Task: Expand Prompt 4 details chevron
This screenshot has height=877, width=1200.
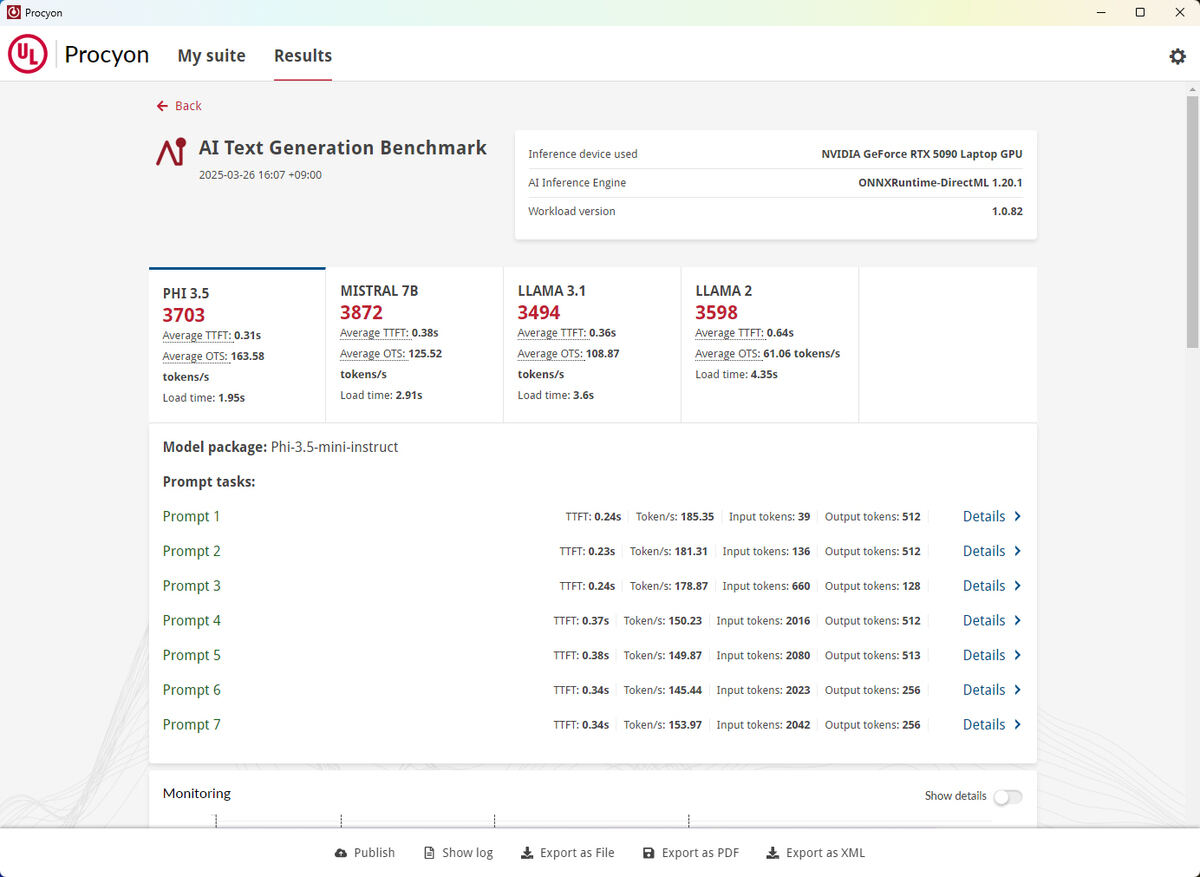Action: [x=1018, y=621]
